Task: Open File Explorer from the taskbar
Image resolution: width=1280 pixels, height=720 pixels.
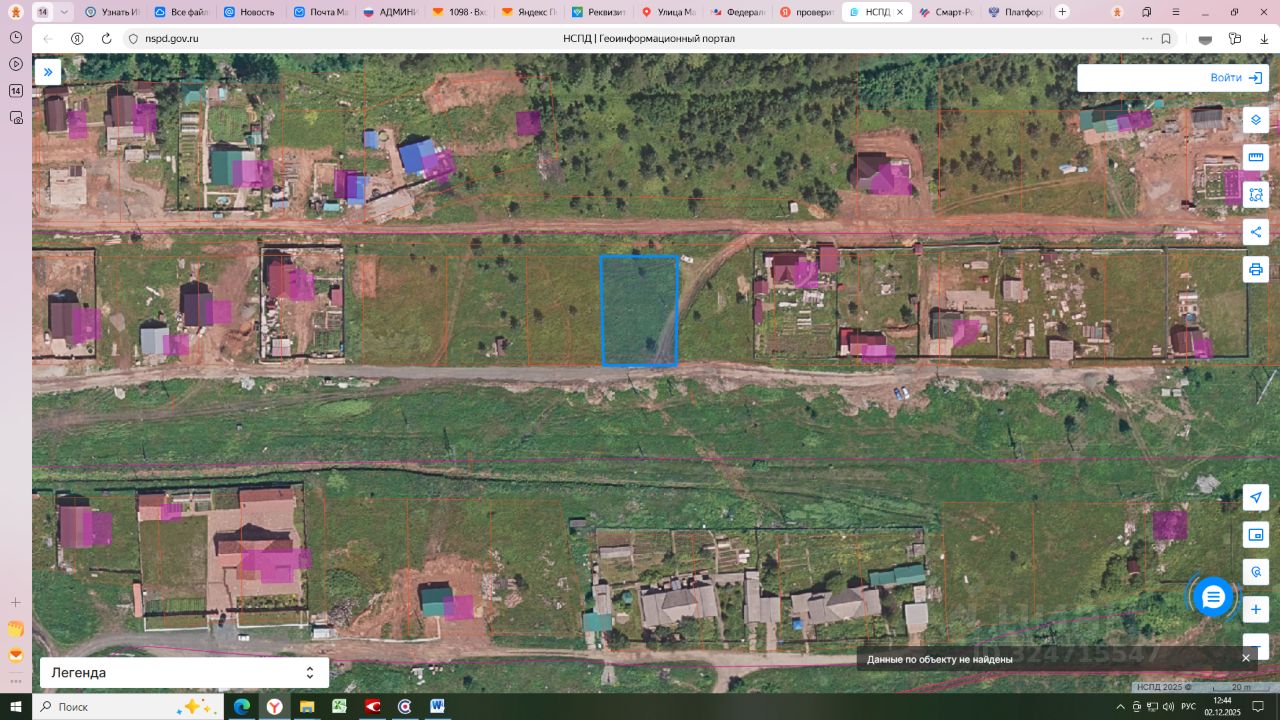Action: click(307, 707)
